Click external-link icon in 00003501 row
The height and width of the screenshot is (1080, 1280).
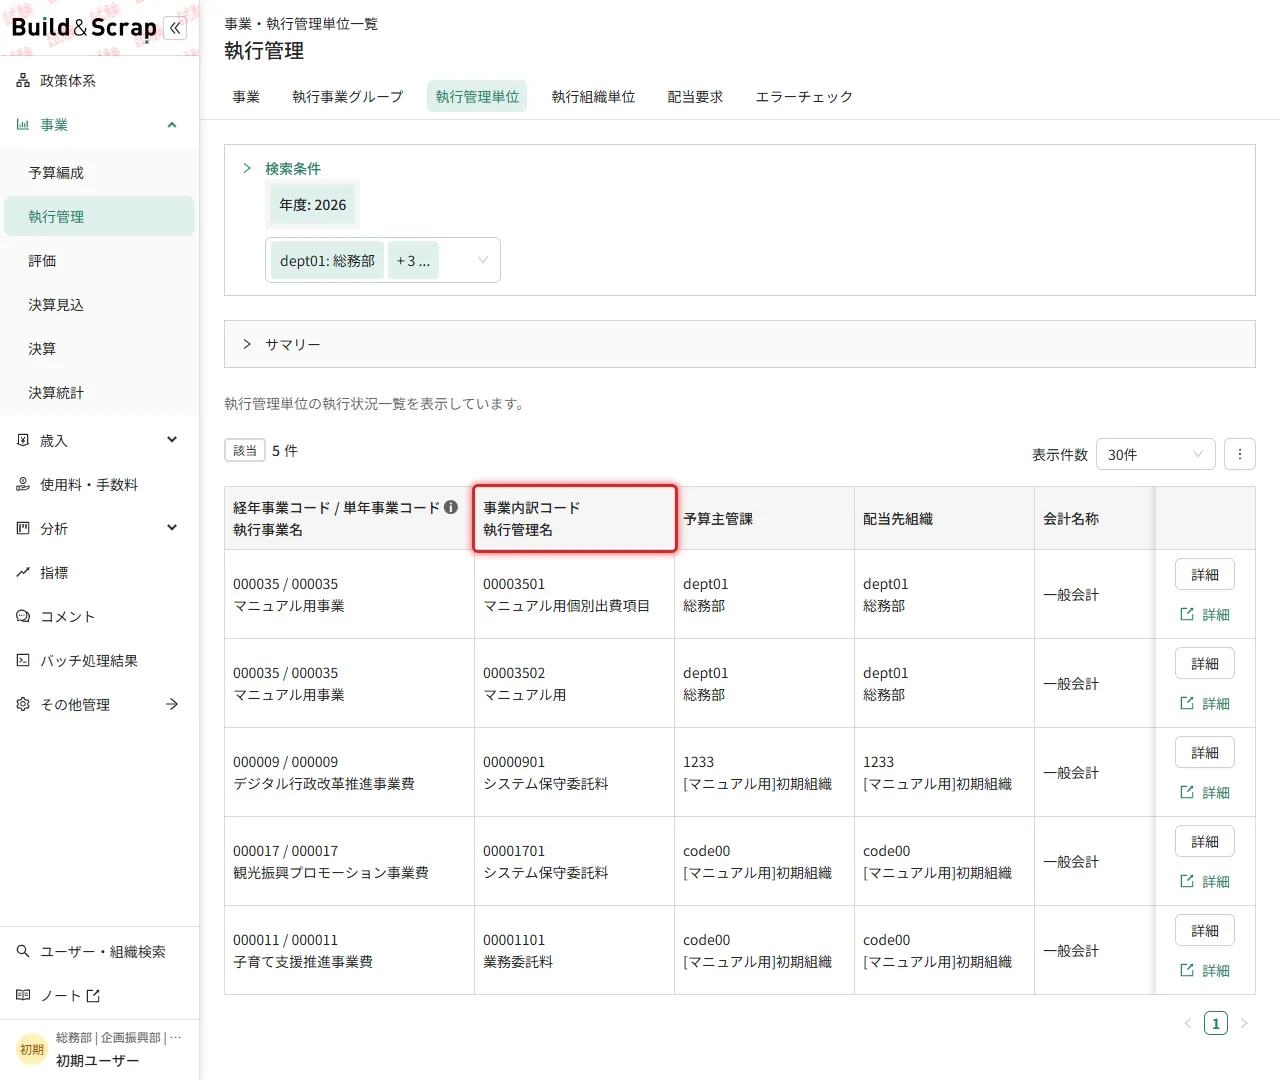[x=1187, y=614]
